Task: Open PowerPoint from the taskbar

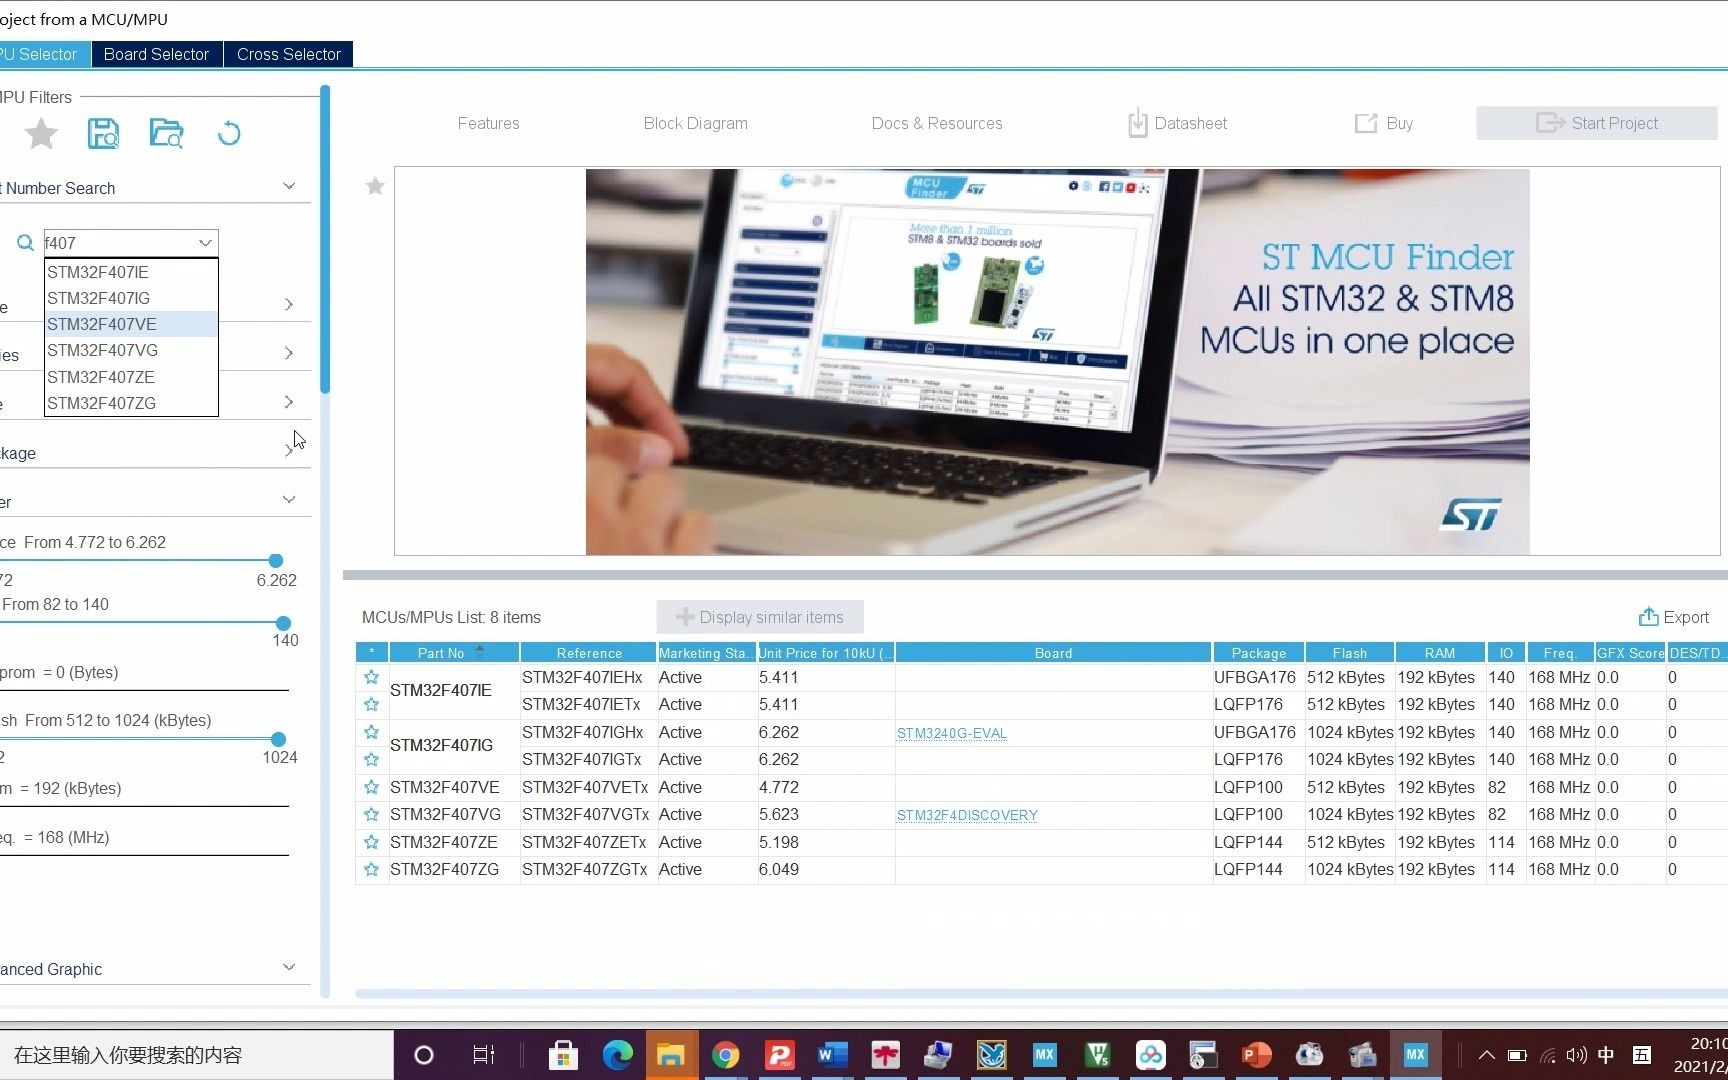Action: (1256, 1055)
